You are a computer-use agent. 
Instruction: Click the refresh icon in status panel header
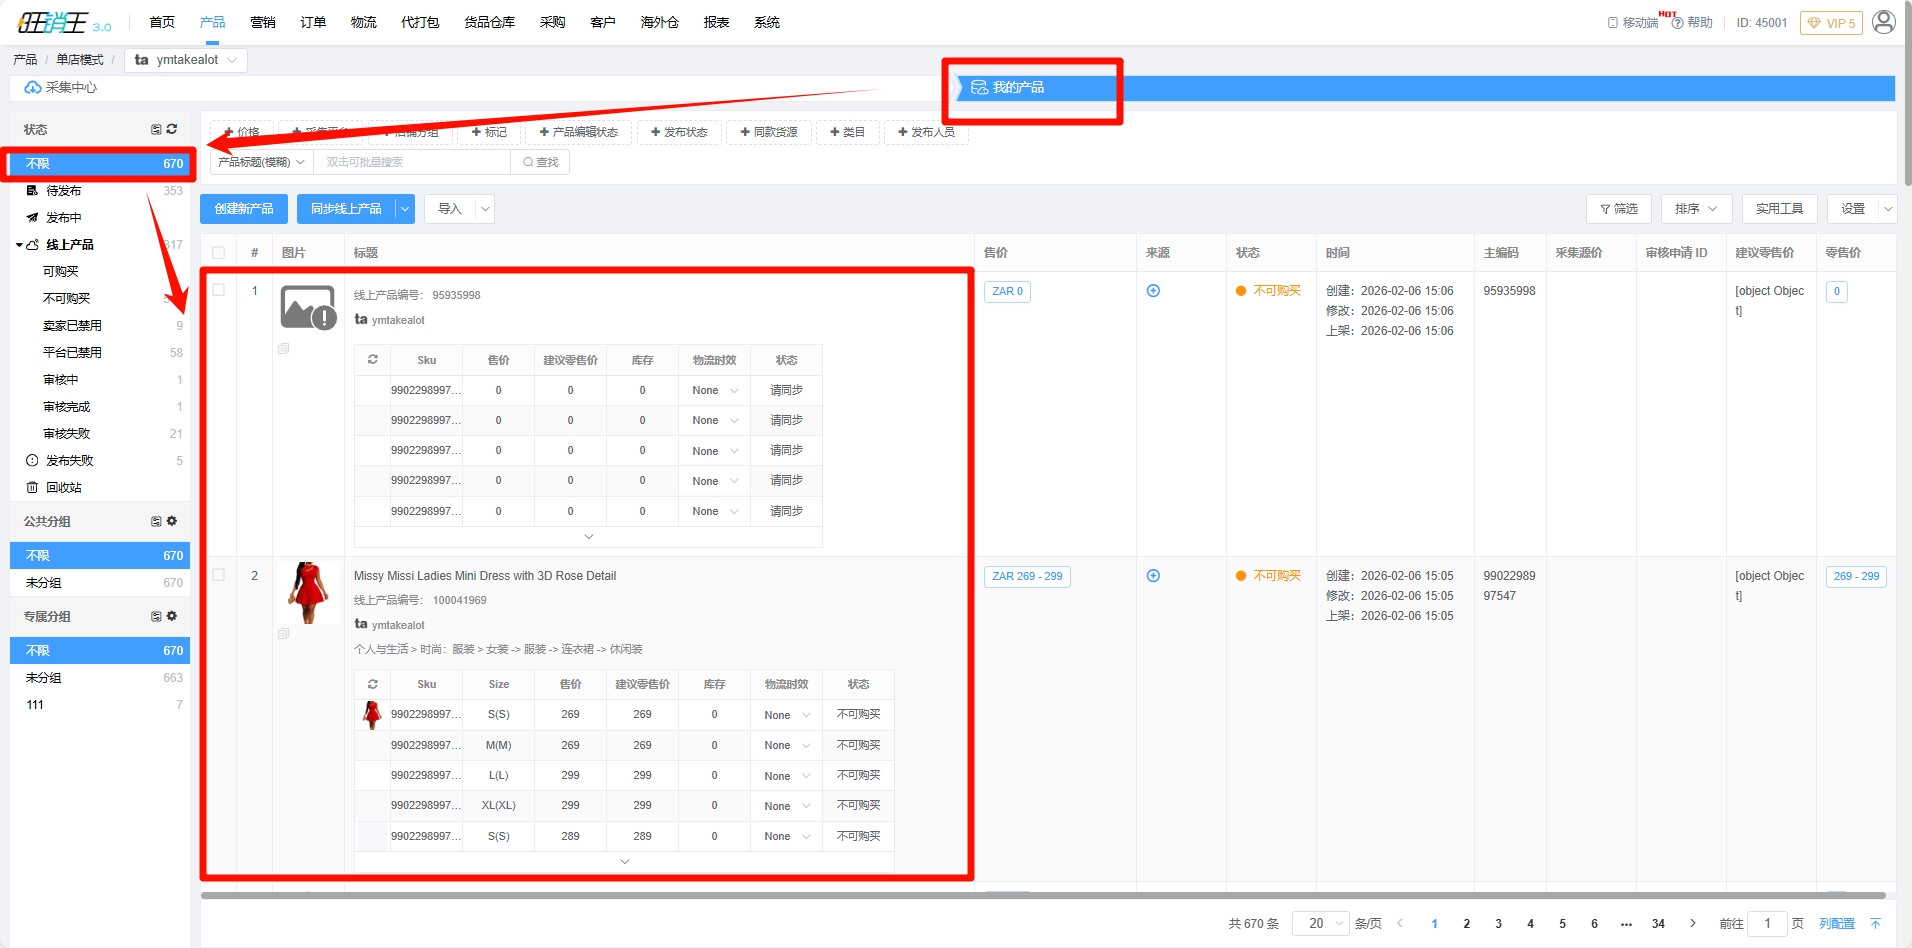click(172, 129)
